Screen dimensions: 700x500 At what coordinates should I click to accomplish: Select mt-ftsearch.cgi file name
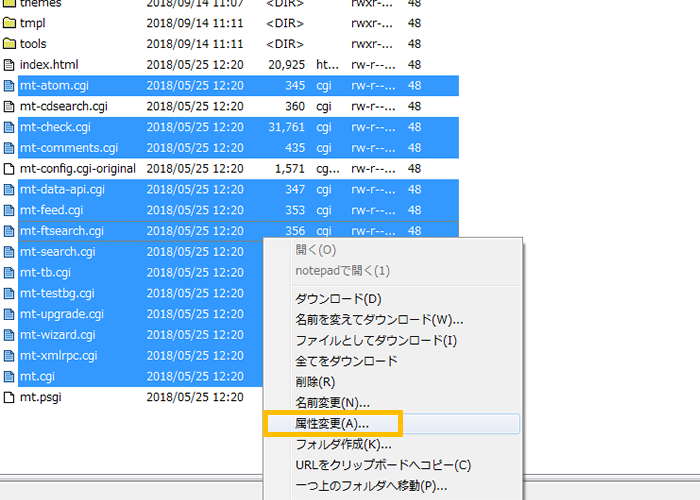[x=62, y=231]
